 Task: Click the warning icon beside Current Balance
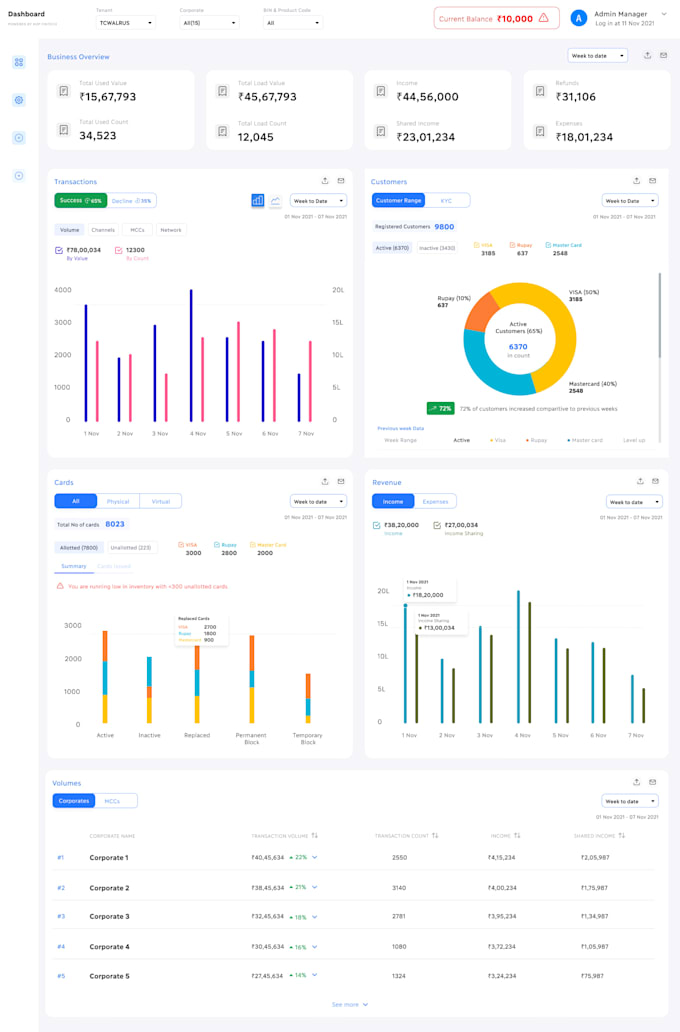(x=544, y=18)
